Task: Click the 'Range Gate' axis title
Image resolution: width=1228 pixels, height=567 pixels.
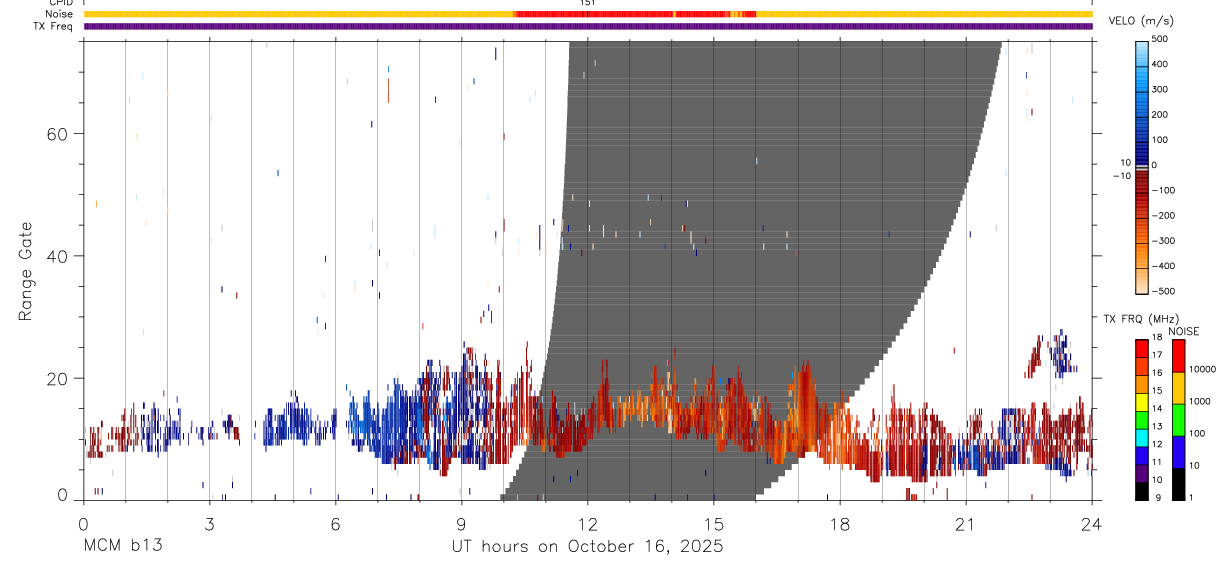Action: [x=26, y=271]
